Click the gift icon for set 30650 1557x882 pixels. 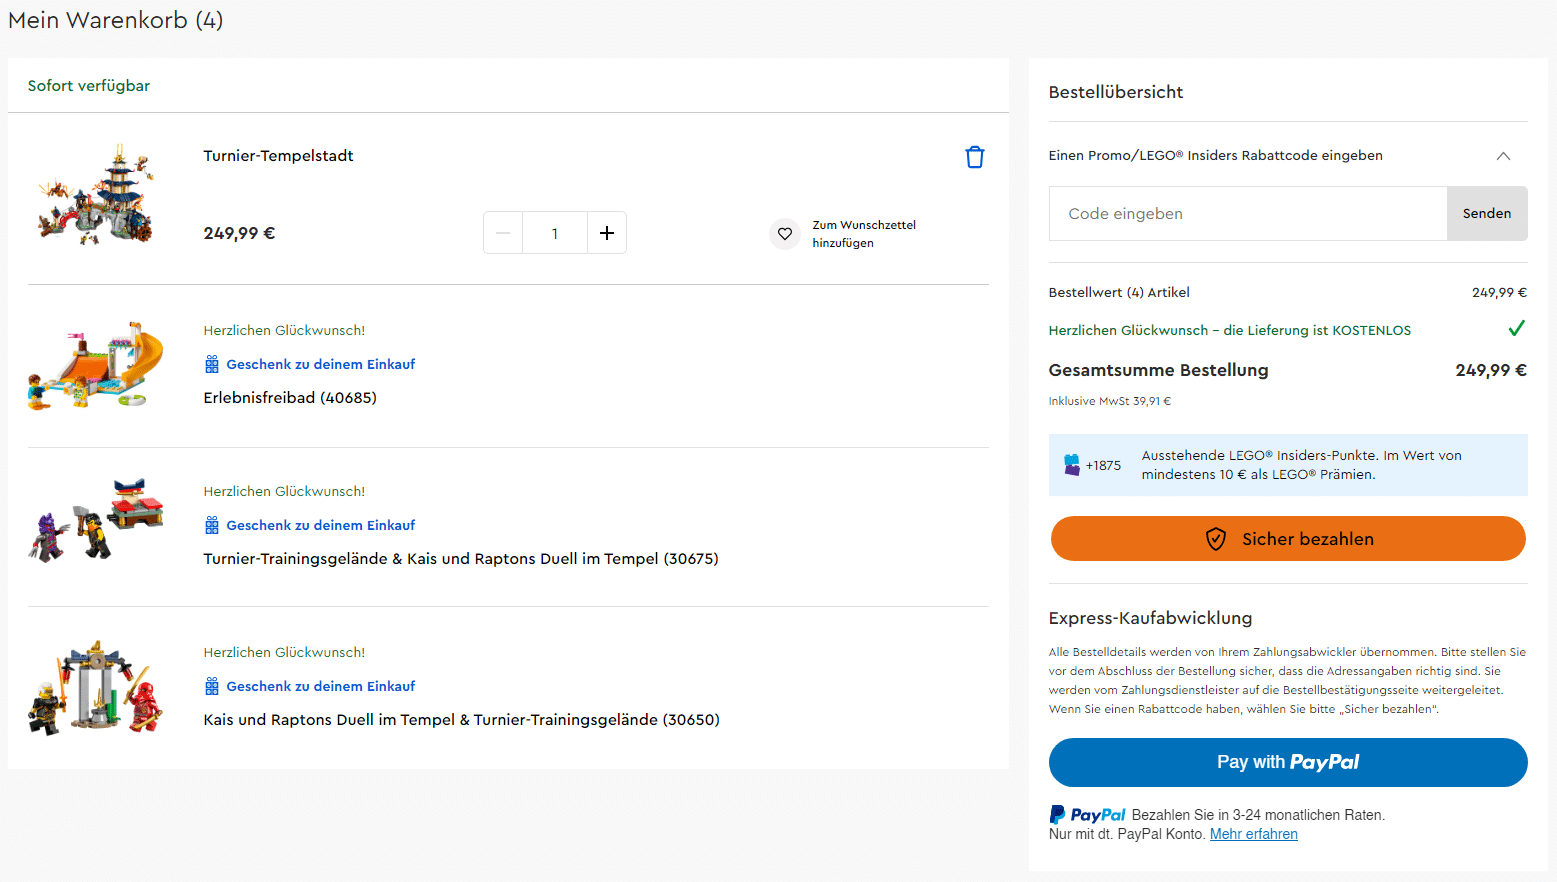click(x=212, y=686)
